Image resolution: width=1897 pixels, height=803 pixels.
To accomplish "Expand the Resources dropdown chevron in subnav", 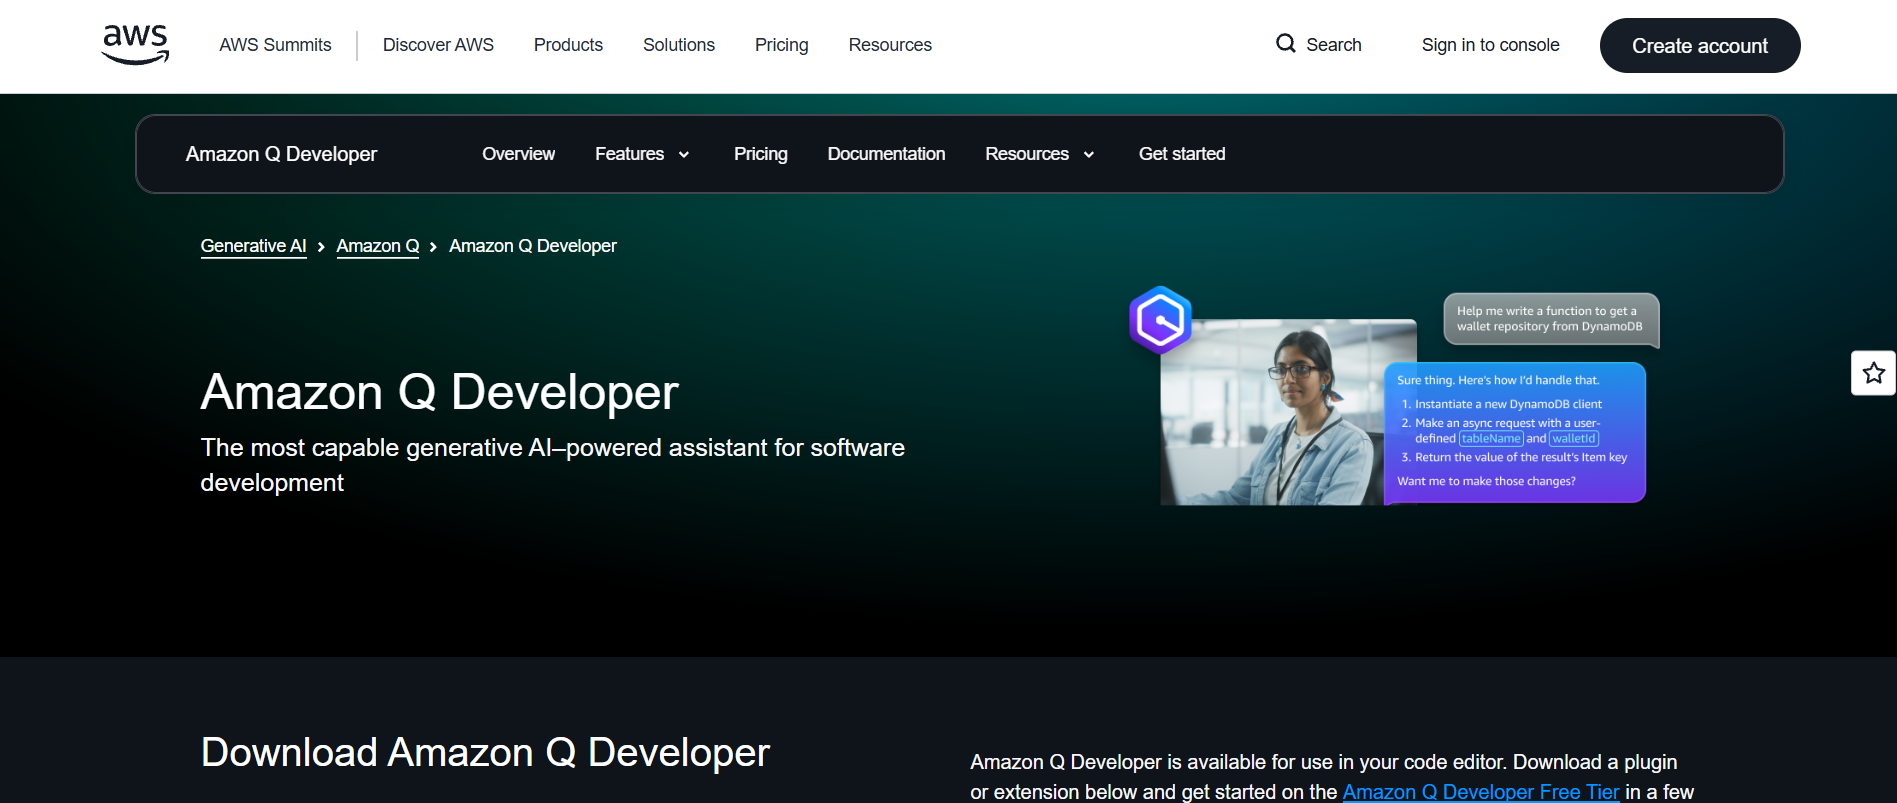I will point(1089,155).
